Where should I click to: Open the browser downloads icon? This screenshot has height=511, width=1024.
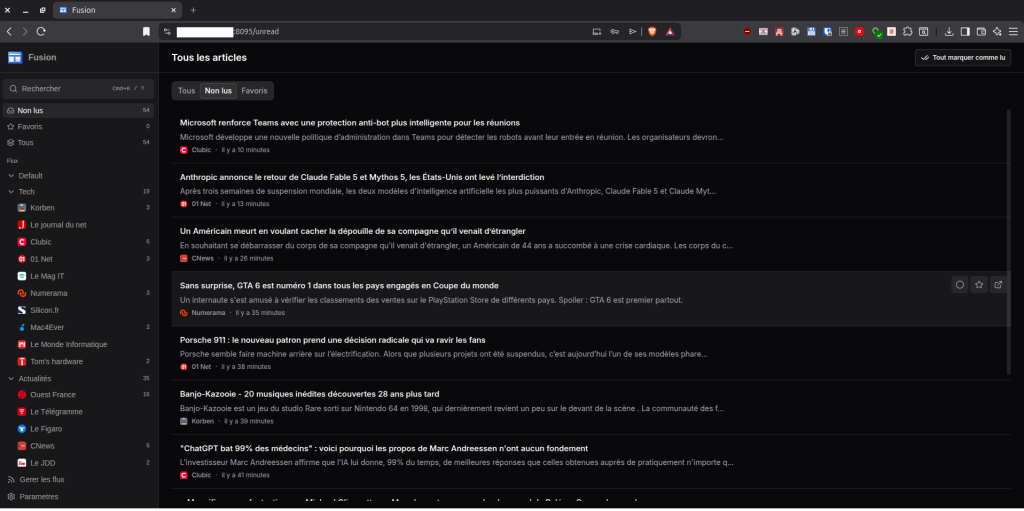click(x=949, y=31)
